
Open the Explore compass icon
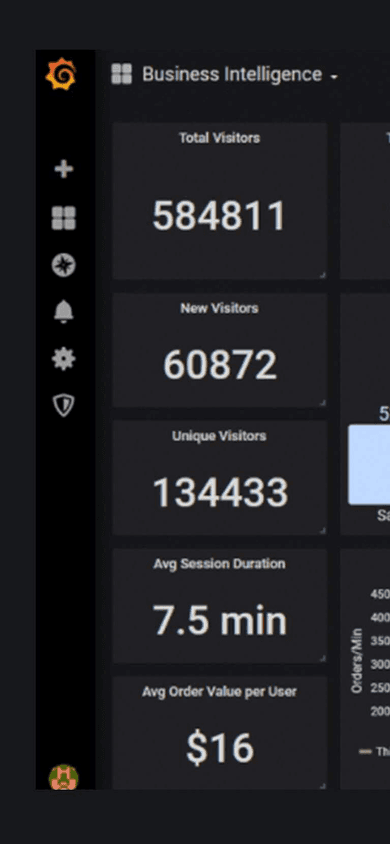tap(63, 265)
